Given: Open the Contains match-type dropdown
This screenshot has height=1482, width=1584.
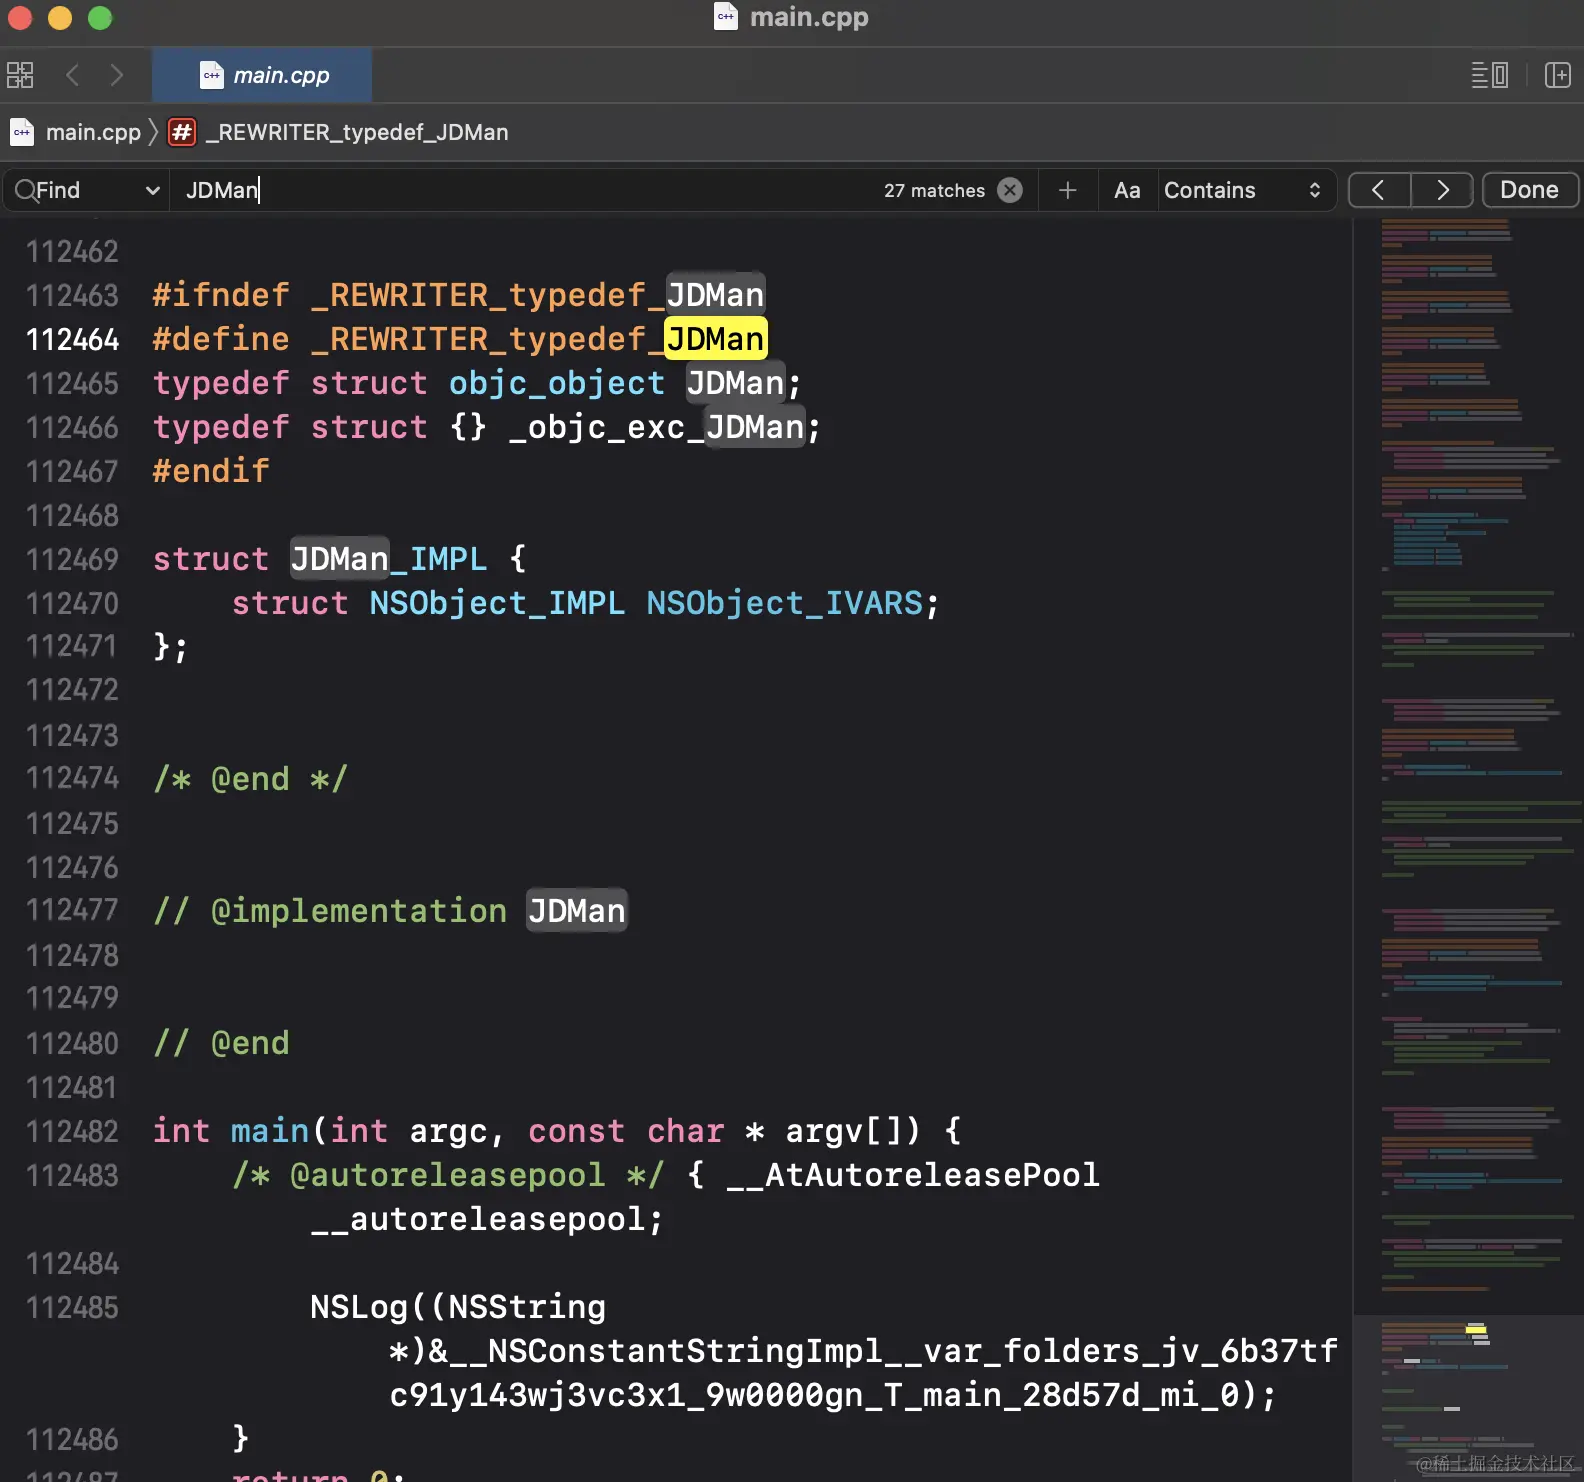Looking at the screenshot, I should [x=1243, y=190].
